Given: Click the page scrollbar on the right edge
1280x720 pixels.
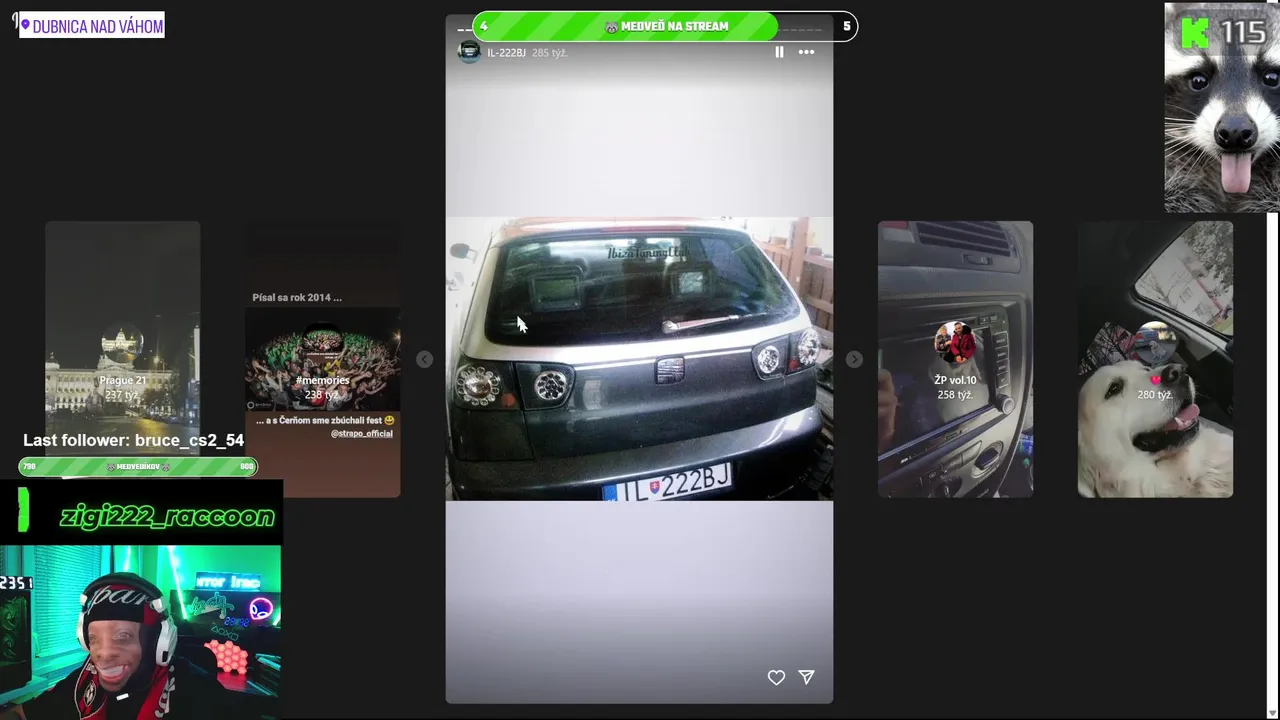Looking at the screenshot, I should pyautogui.click(x=1273, y=460).
